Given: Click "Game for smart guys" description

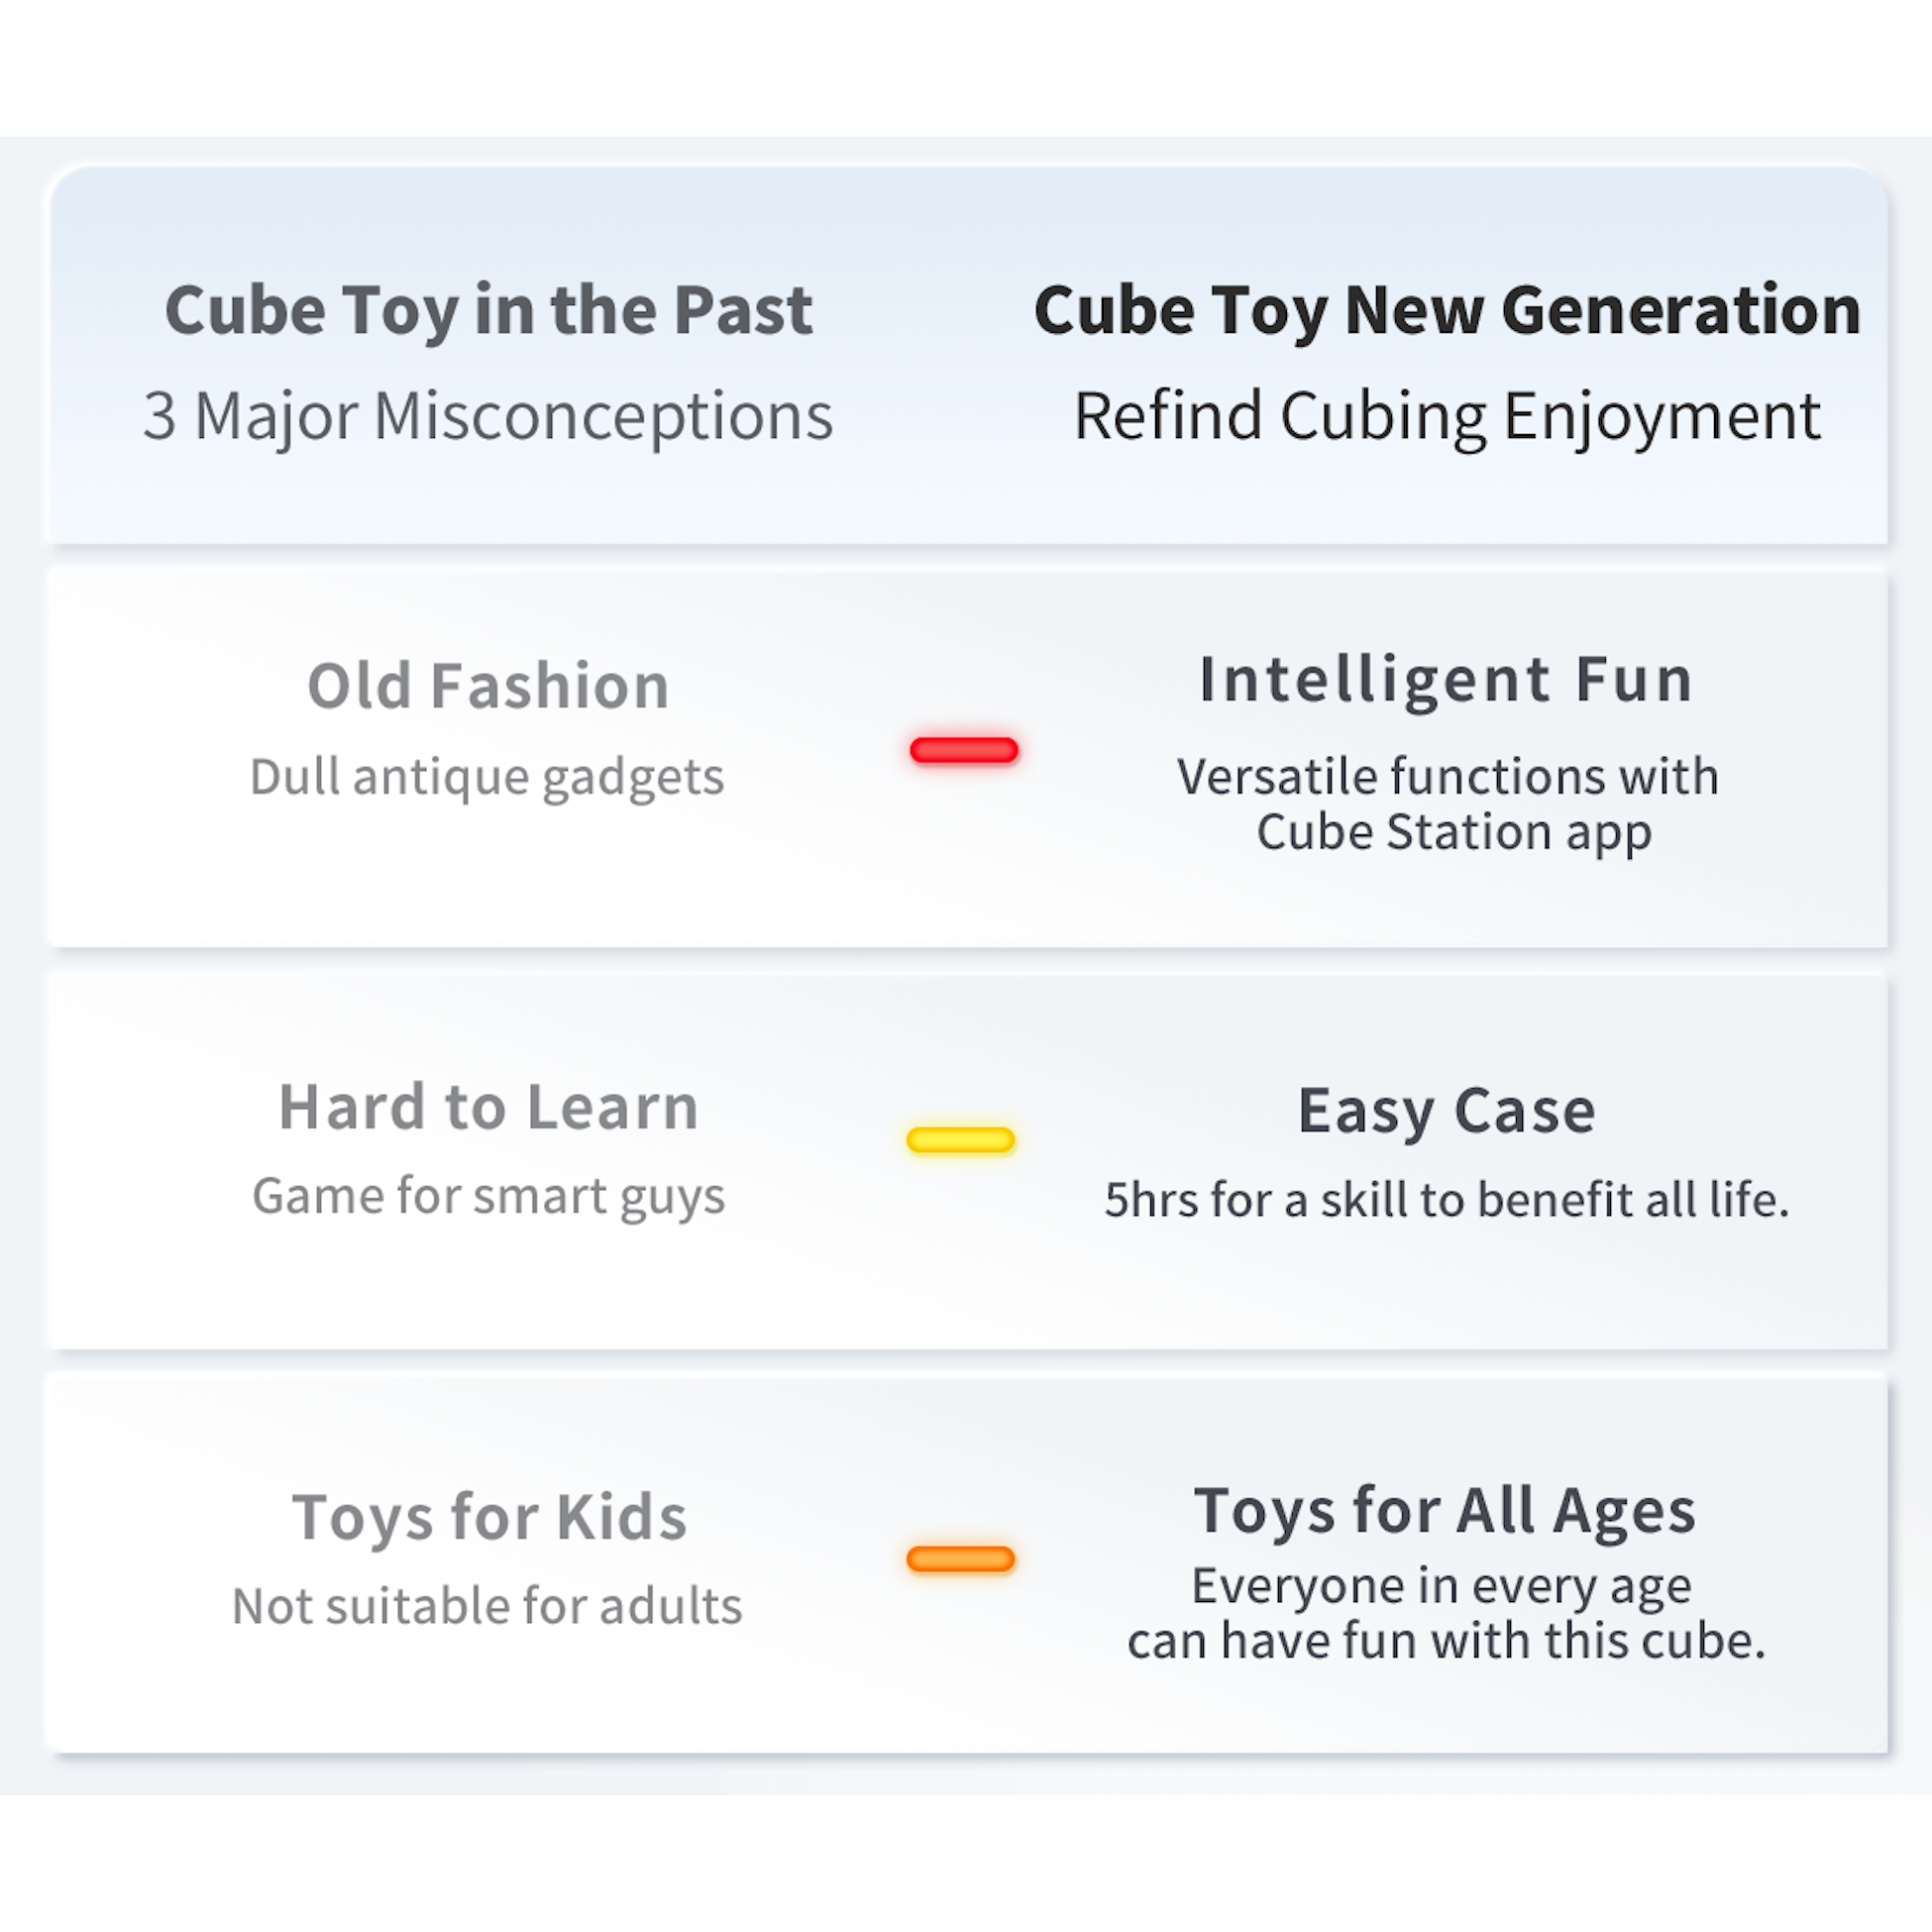Looking at the screenshot, I should click(x=488, y=1196).
